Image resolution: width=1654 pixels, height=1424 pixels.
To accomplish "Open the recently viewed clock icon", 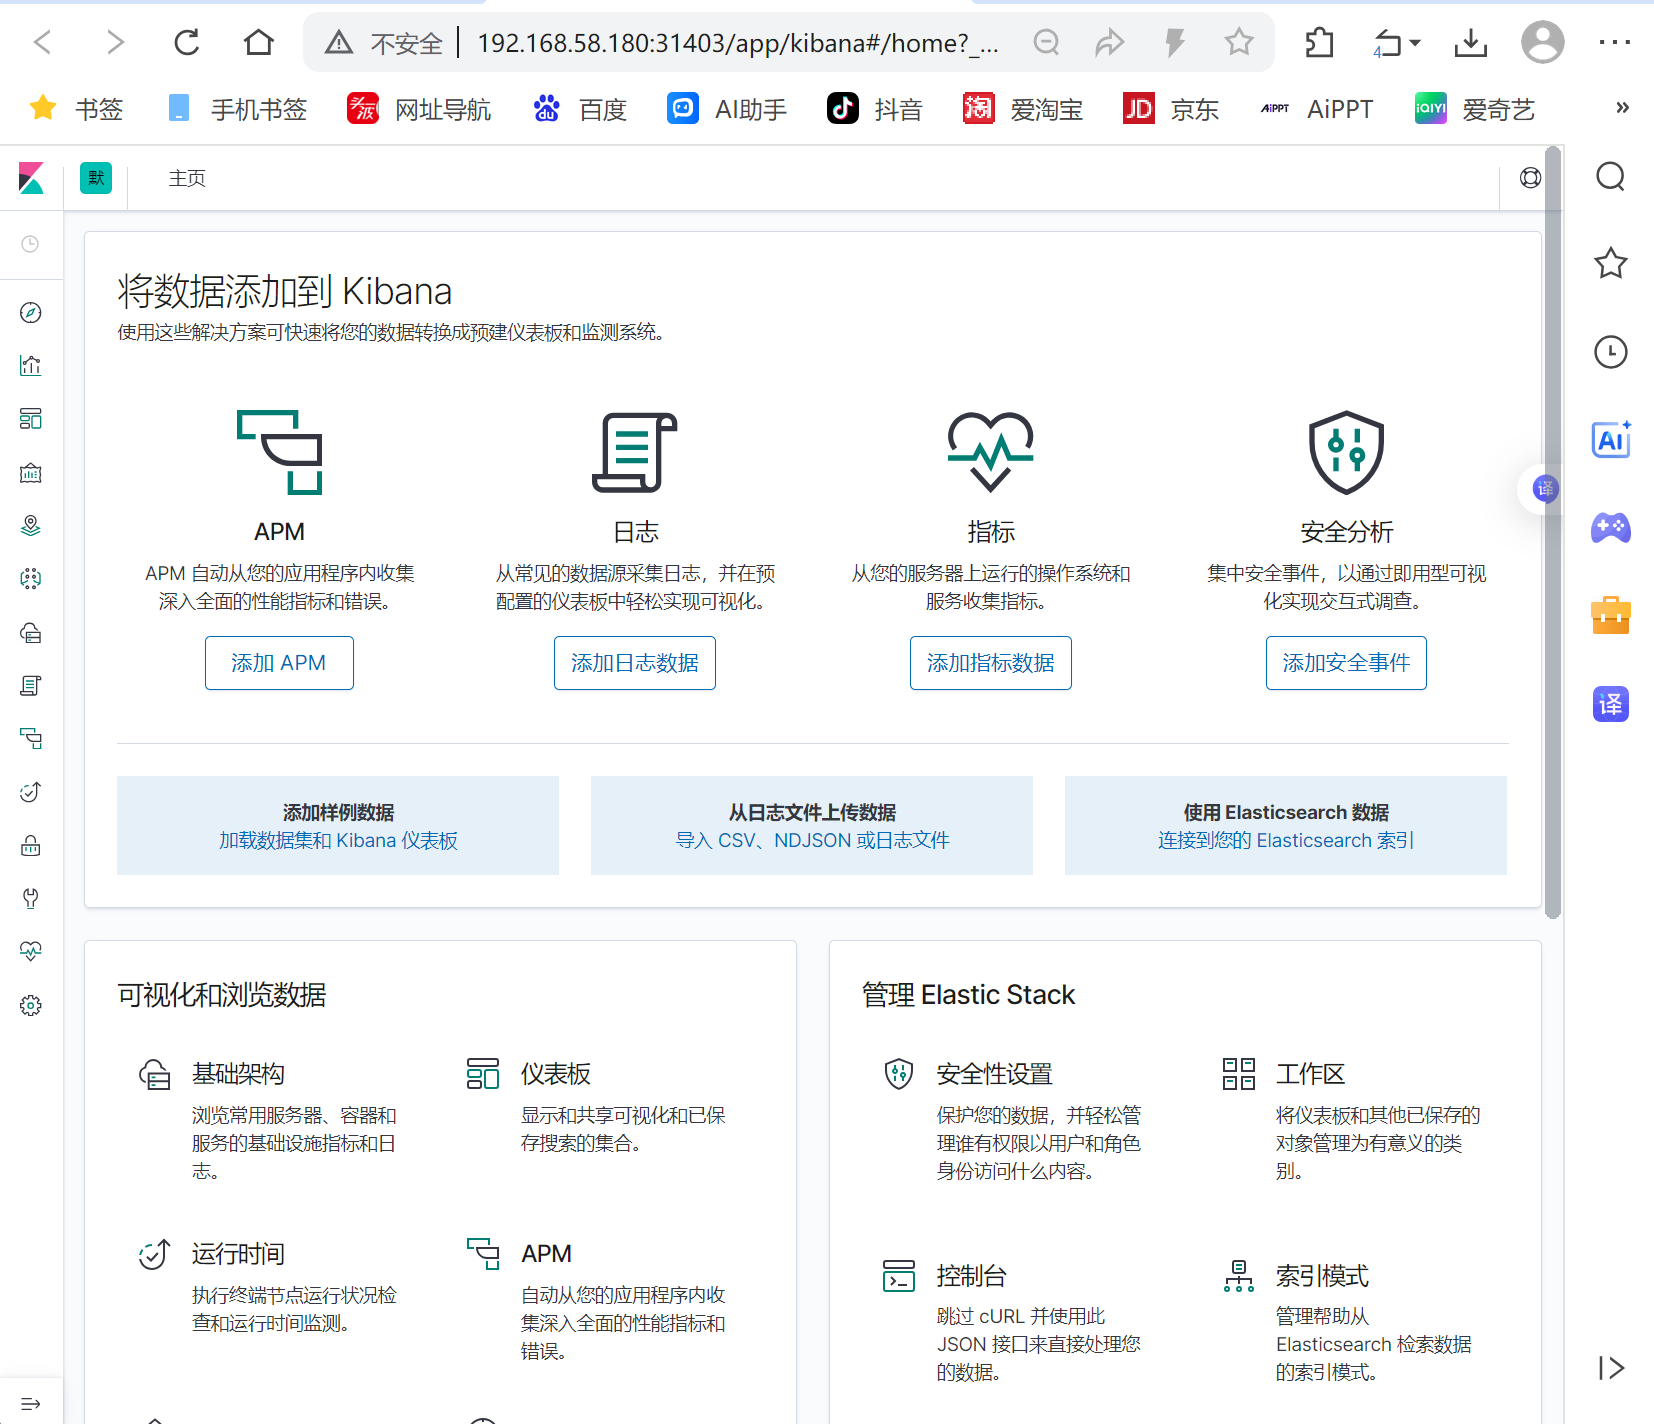I will click(x=31, y=244).
